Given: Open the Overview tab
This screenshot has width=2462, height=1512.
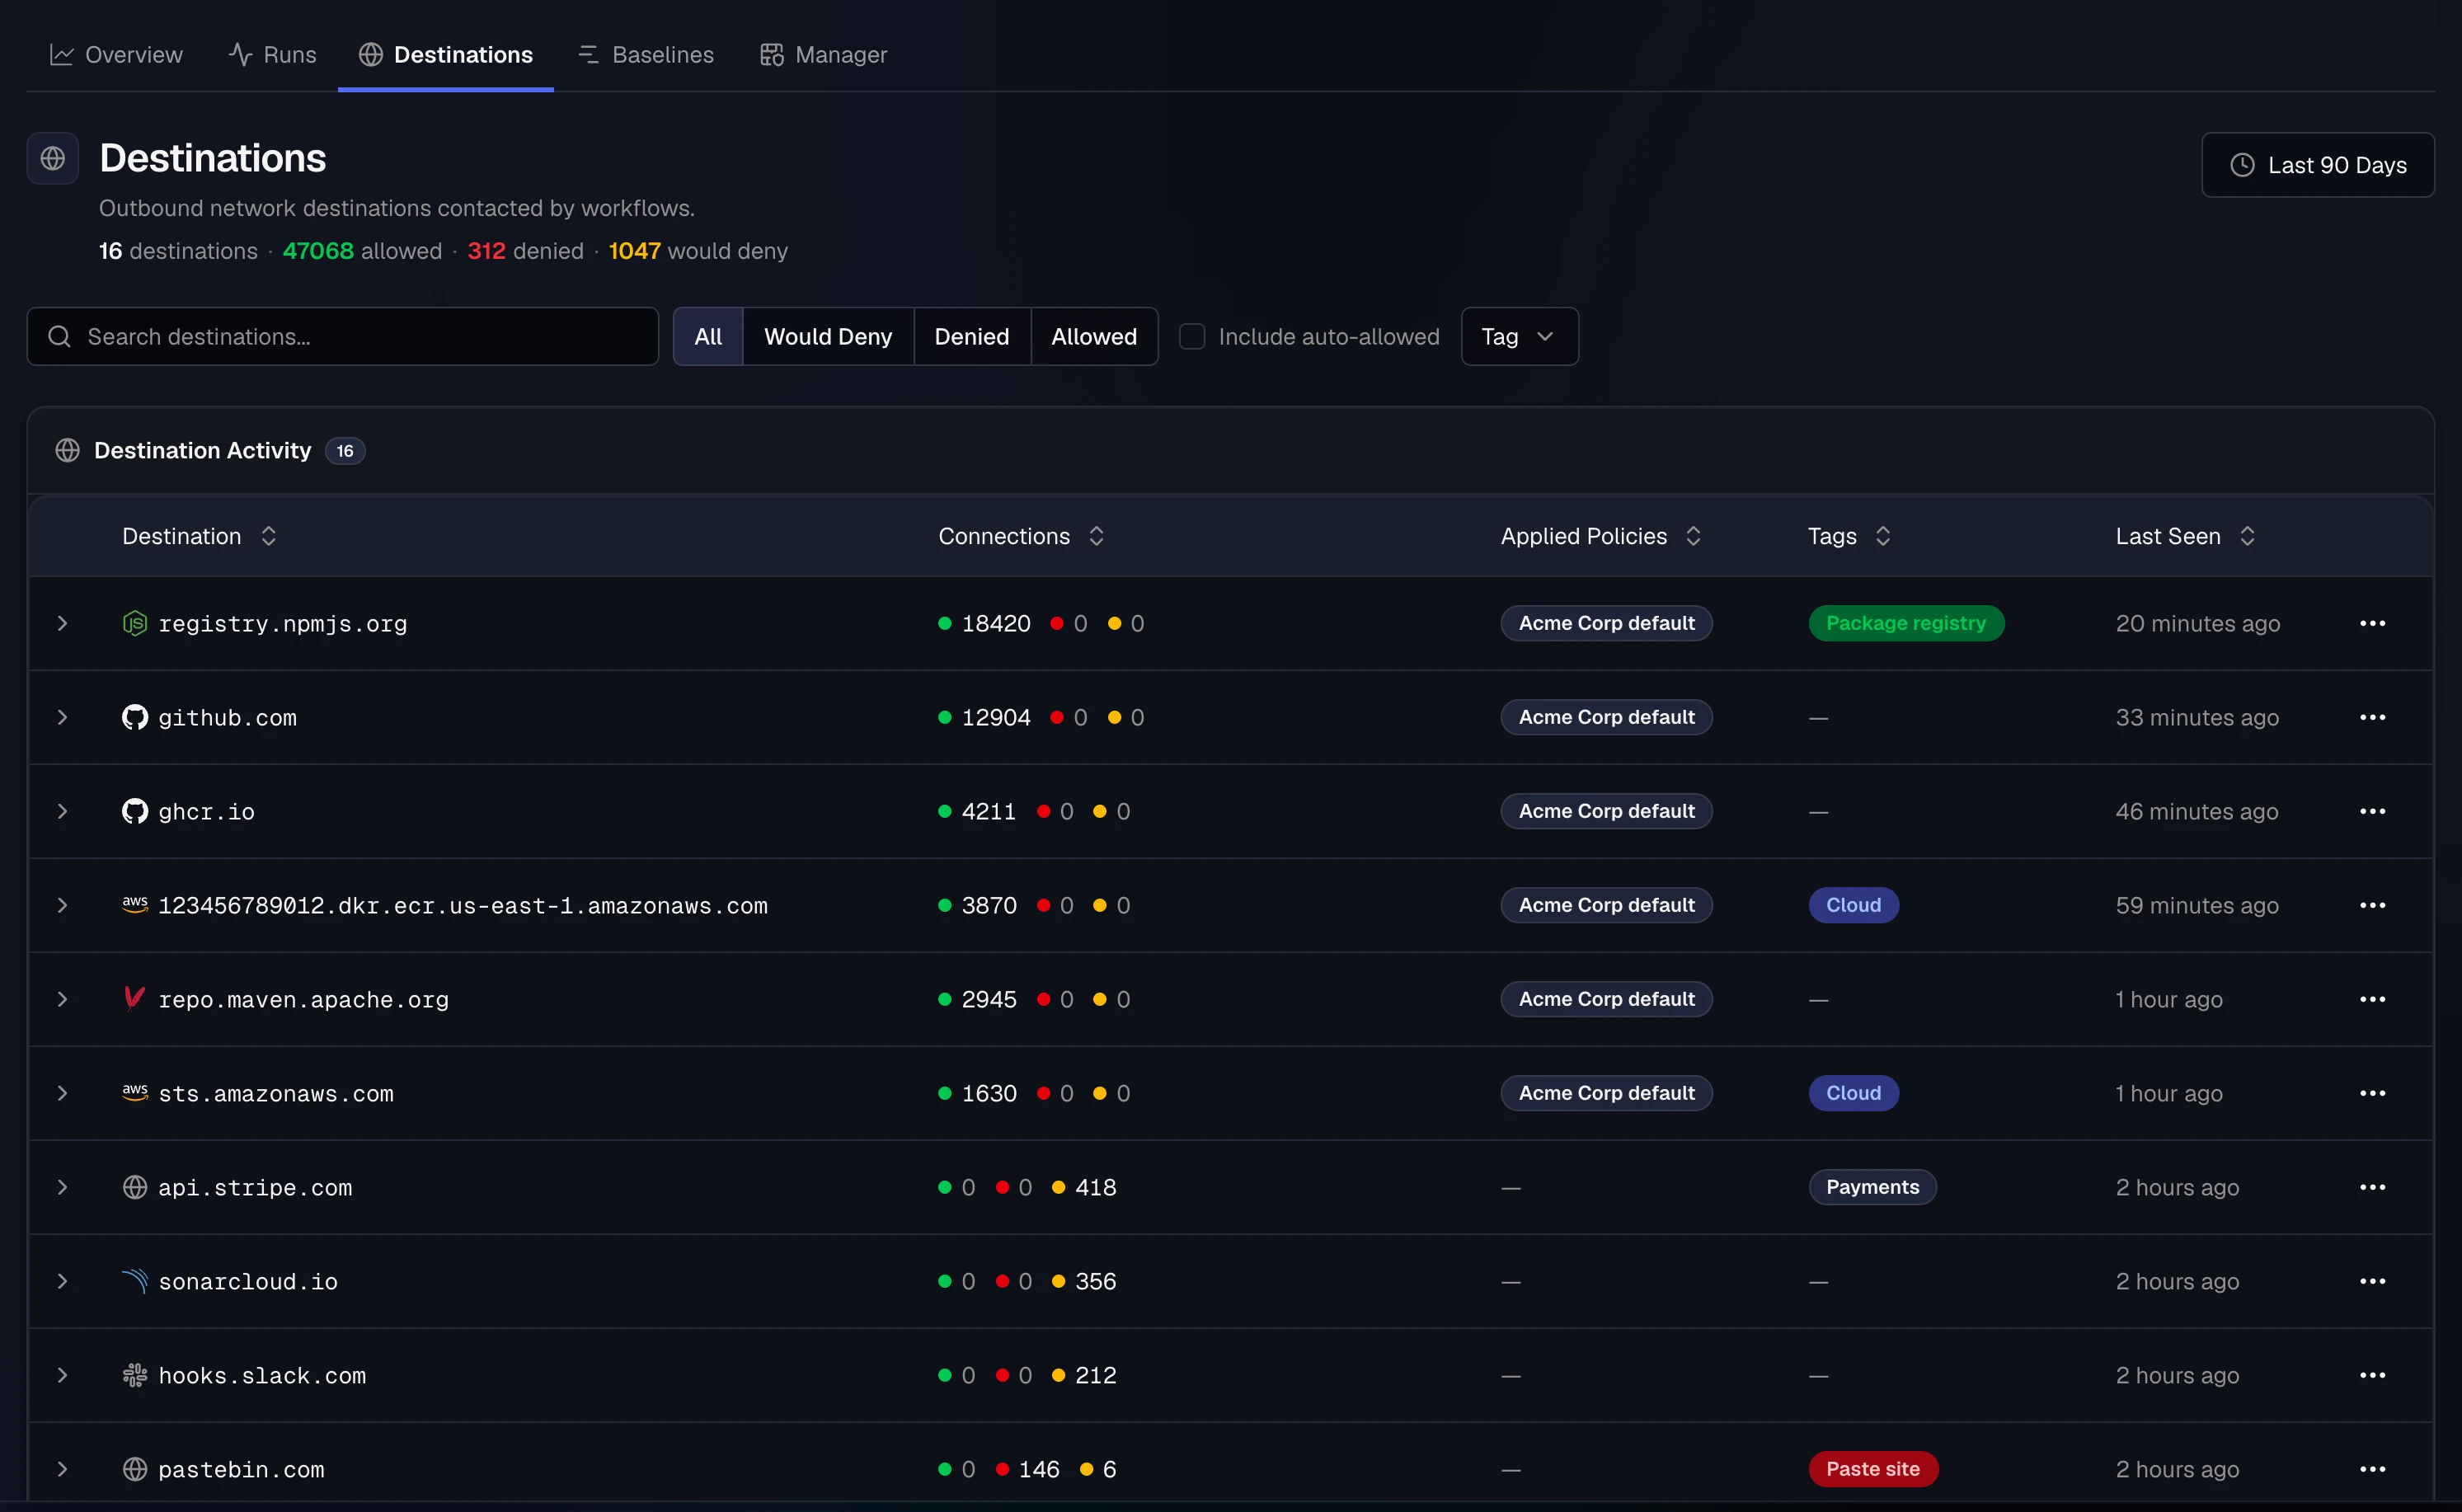Looking at the screenshot, I should [116, 55].
